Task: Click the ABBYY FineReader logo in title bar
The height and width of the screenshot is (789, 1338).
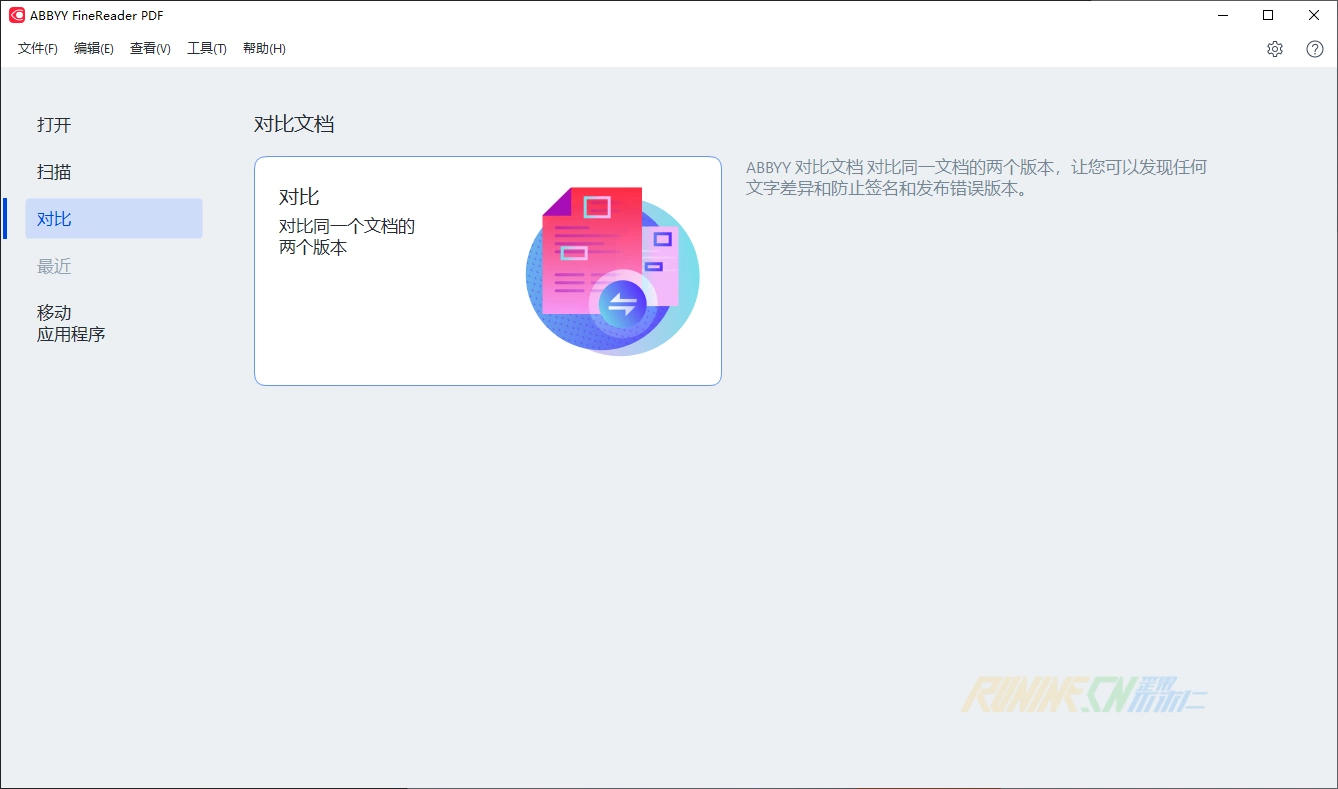Action: 16,15
